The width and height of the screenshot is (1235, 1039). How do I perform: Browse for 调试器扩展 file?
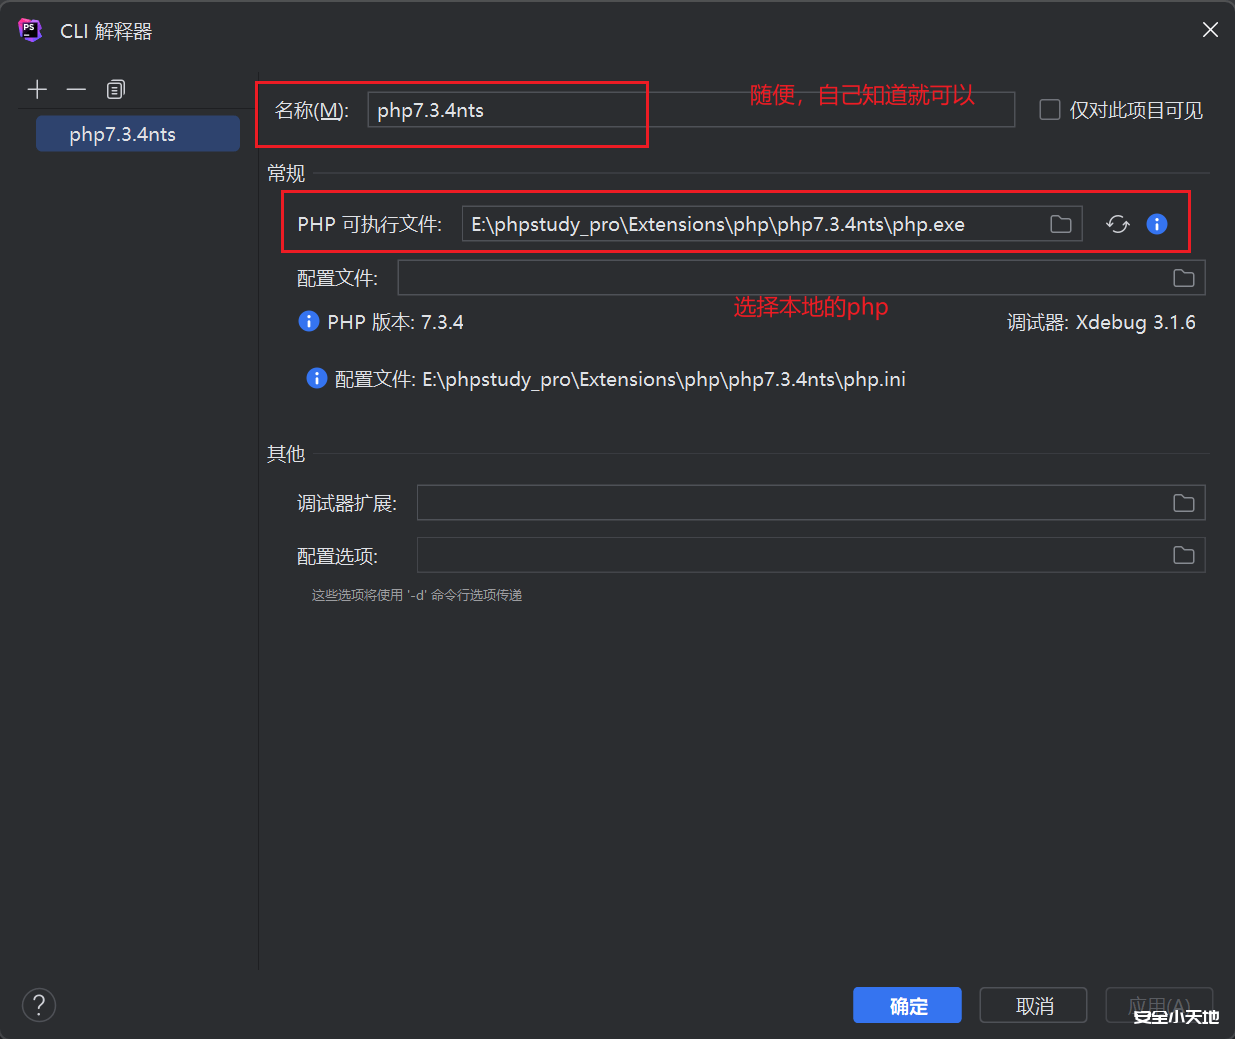1184,502
